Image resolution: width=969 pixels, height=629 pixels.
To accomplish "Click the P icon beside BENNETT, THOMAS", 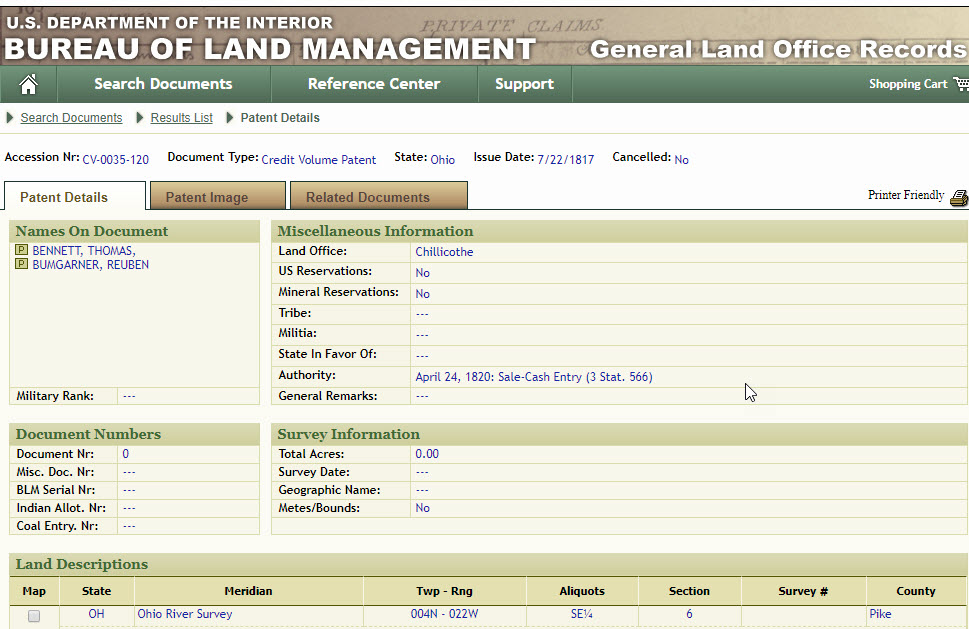I will point(22,250).
